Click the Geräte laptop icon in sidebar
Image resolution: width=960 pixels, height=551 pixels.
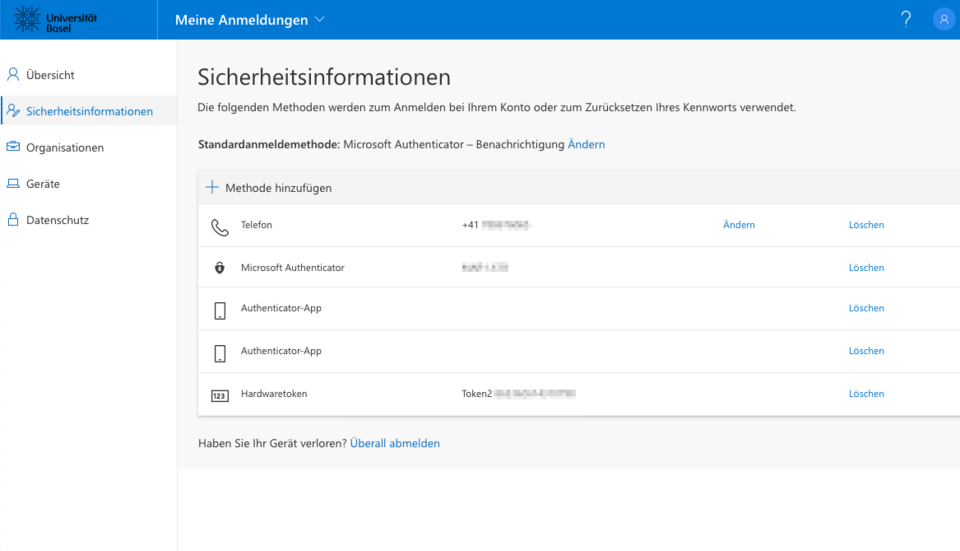13,184
